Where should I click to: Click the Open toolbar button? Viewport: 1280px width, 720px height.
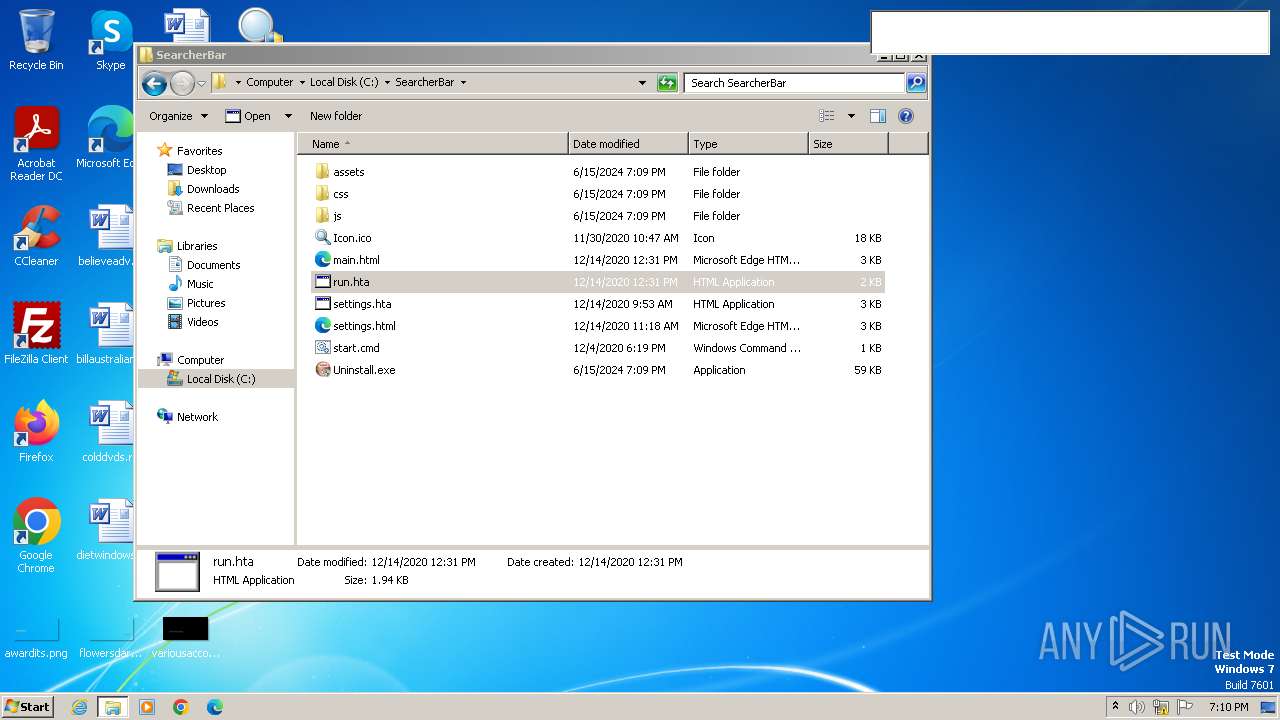tap(248, 116)
